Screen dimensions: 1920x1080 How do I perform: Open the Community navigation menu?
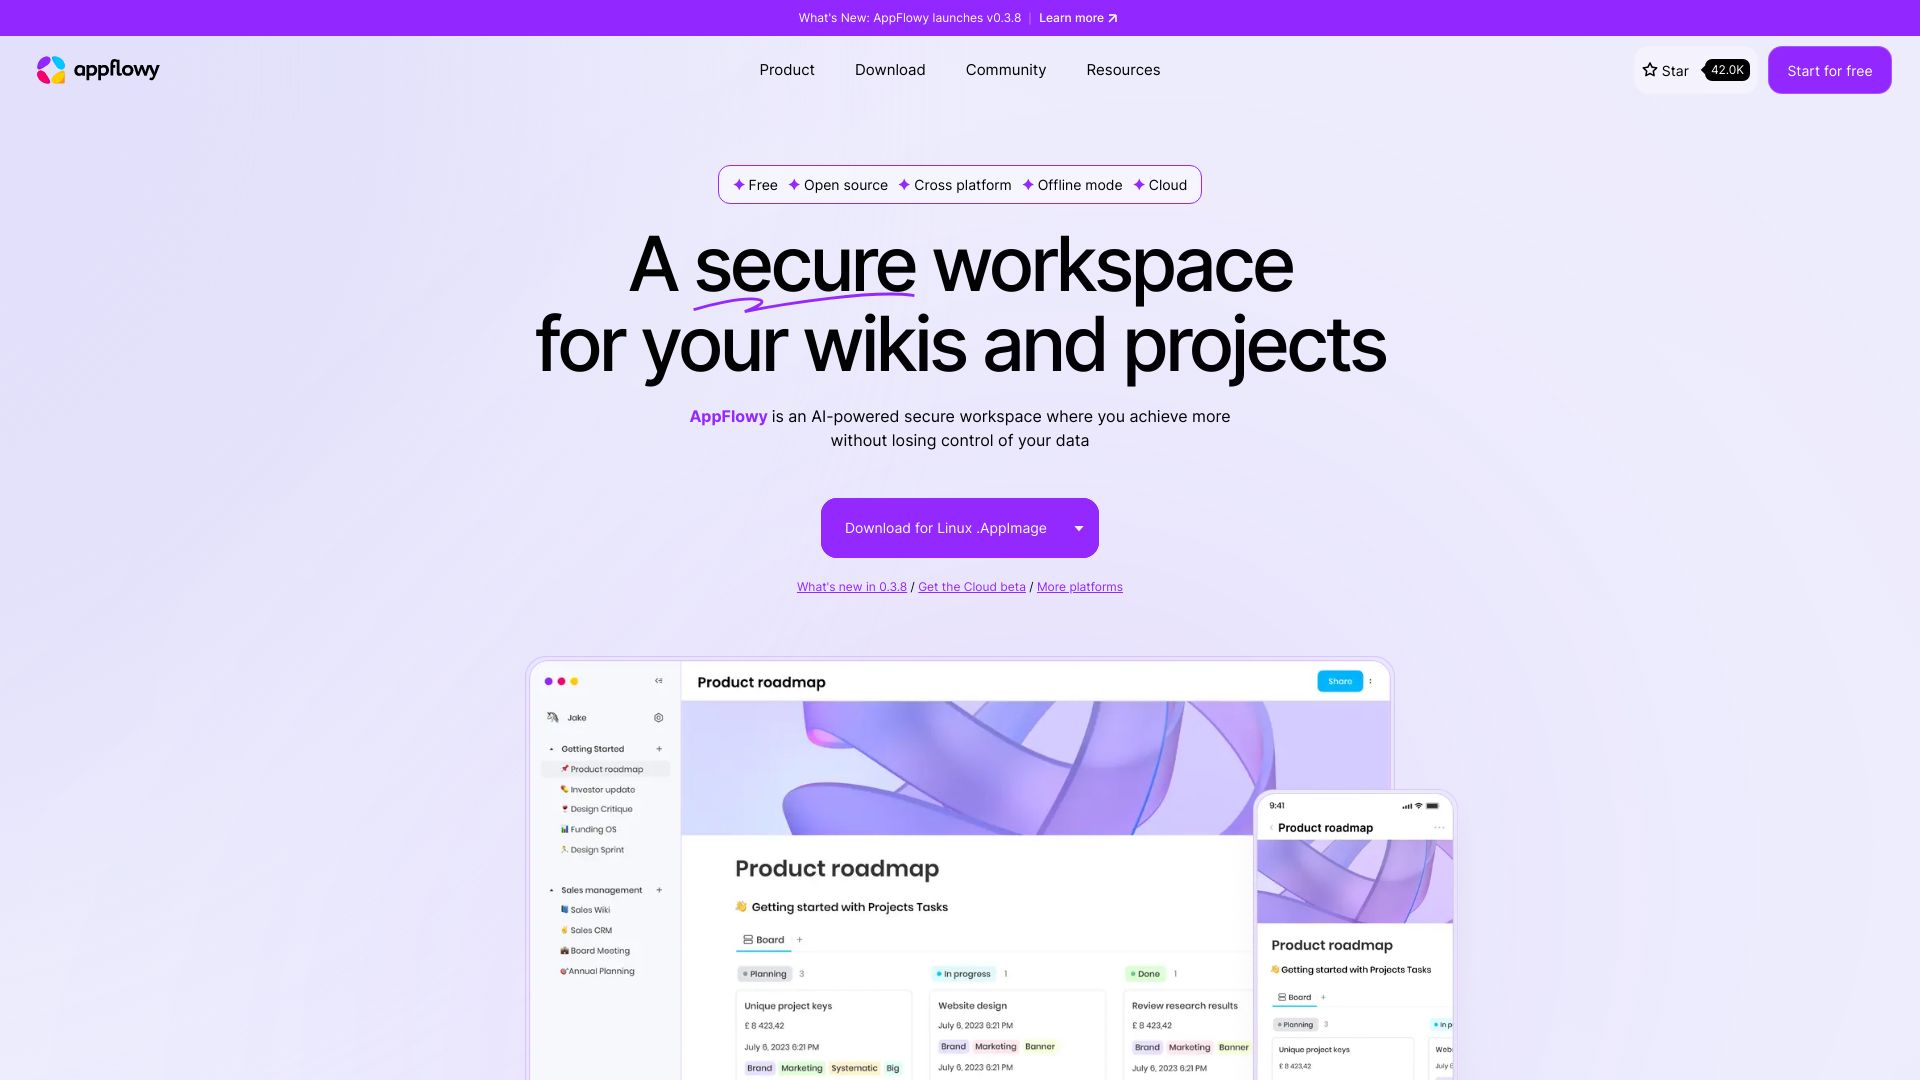click(x=1005, y=70)
